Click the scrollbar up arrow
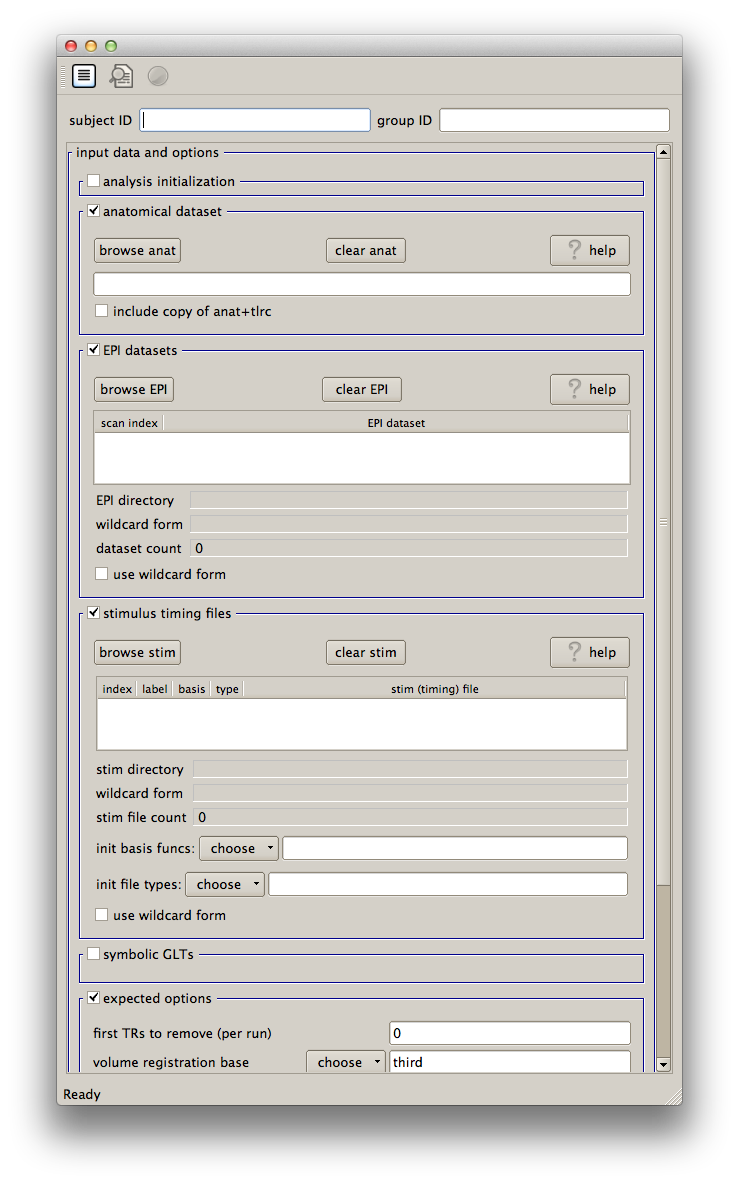 coord(662,152)
